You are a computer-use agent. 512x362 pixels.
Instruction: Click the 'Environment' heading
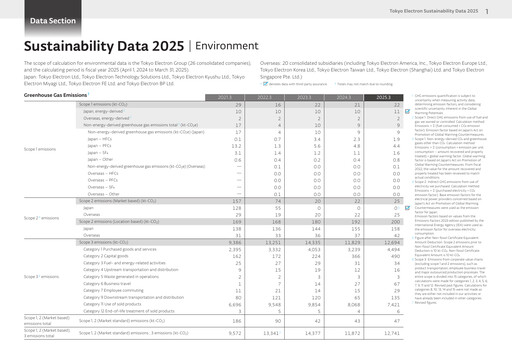(x=227, y=46)
